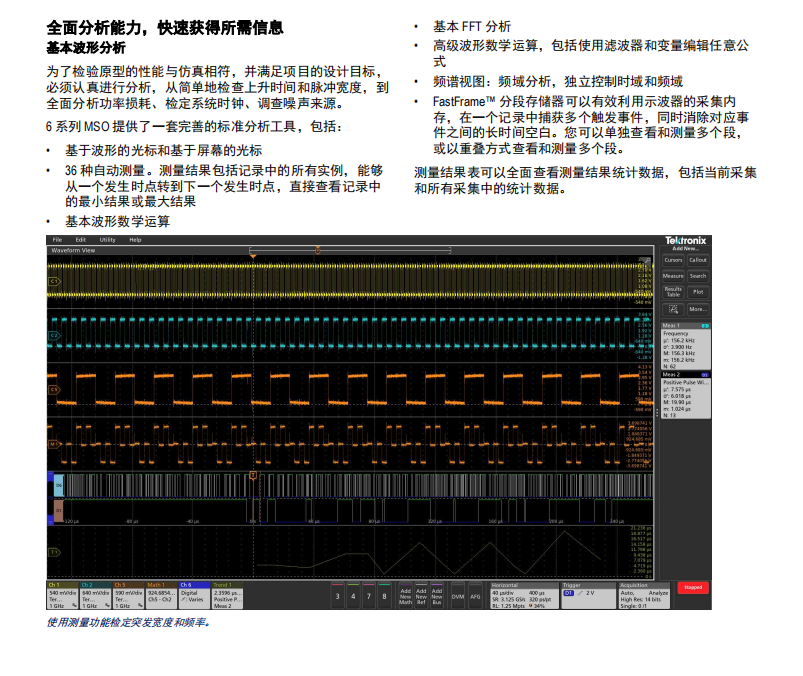Click the Ch 1 540 mV/div value
Screen dimensions: 803x676
[x=62, y=593]
